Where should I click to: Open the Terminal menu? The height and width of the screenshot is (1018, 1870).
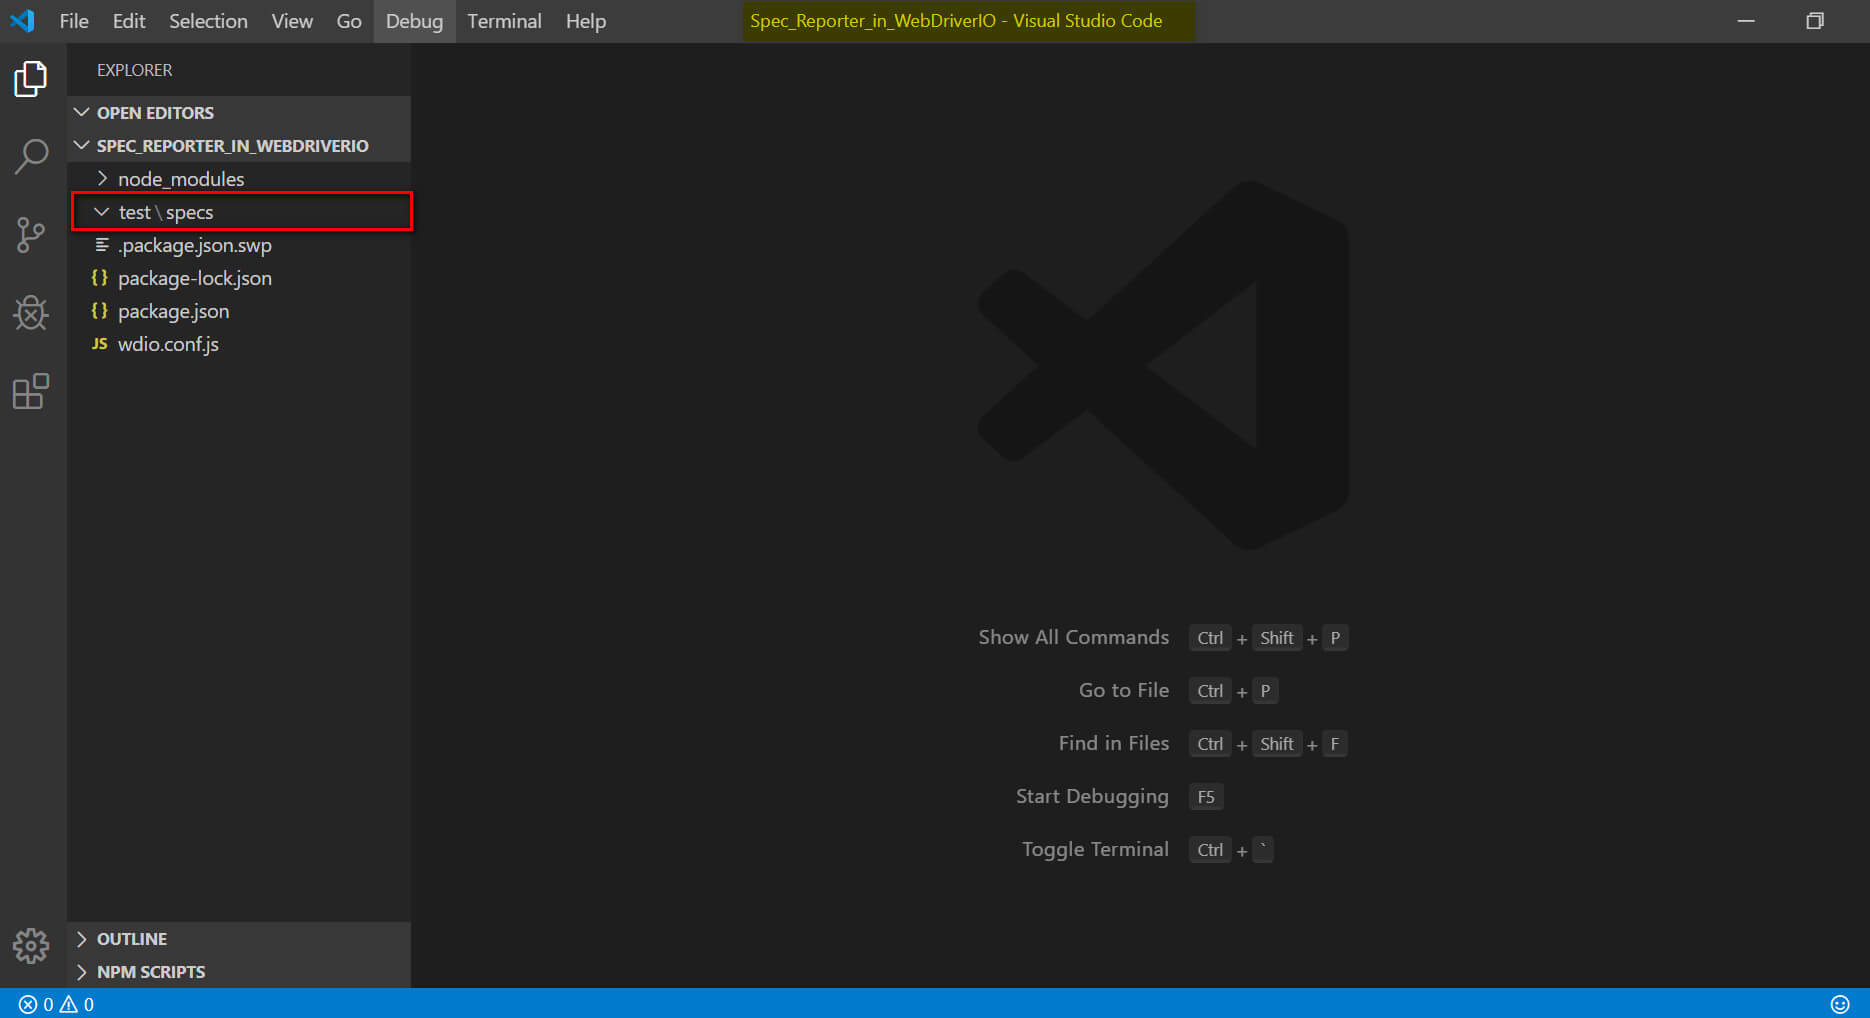click(504, 21)
